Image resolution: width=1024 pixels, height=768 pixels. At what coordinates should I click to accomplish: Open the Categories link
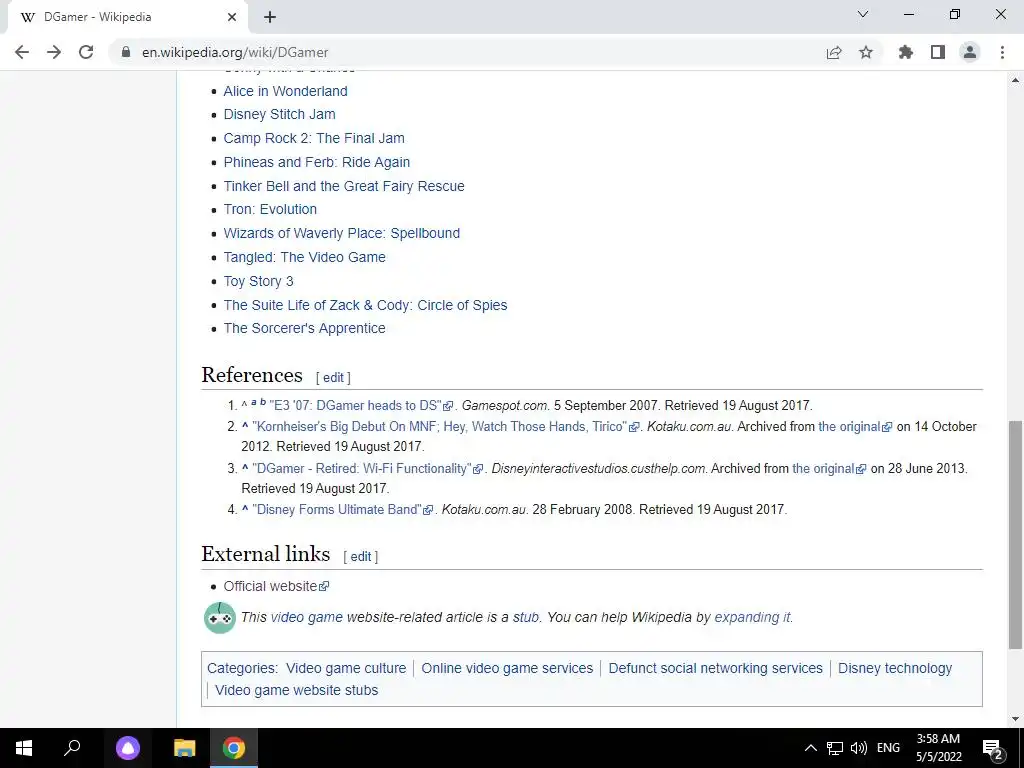[241, 669]
